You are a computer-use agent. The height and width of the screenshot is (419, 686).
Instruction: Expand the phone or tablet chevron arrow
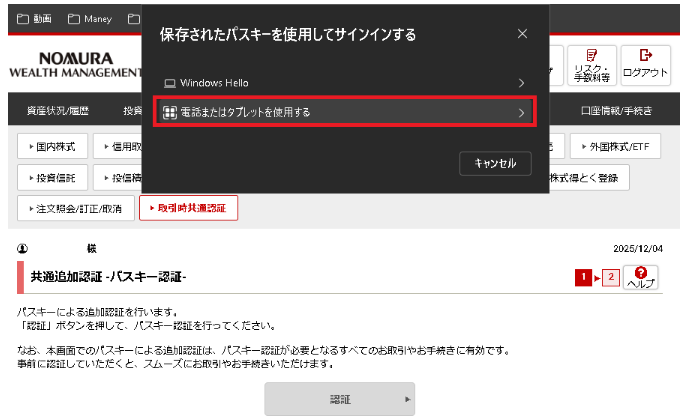click(521, 112)
